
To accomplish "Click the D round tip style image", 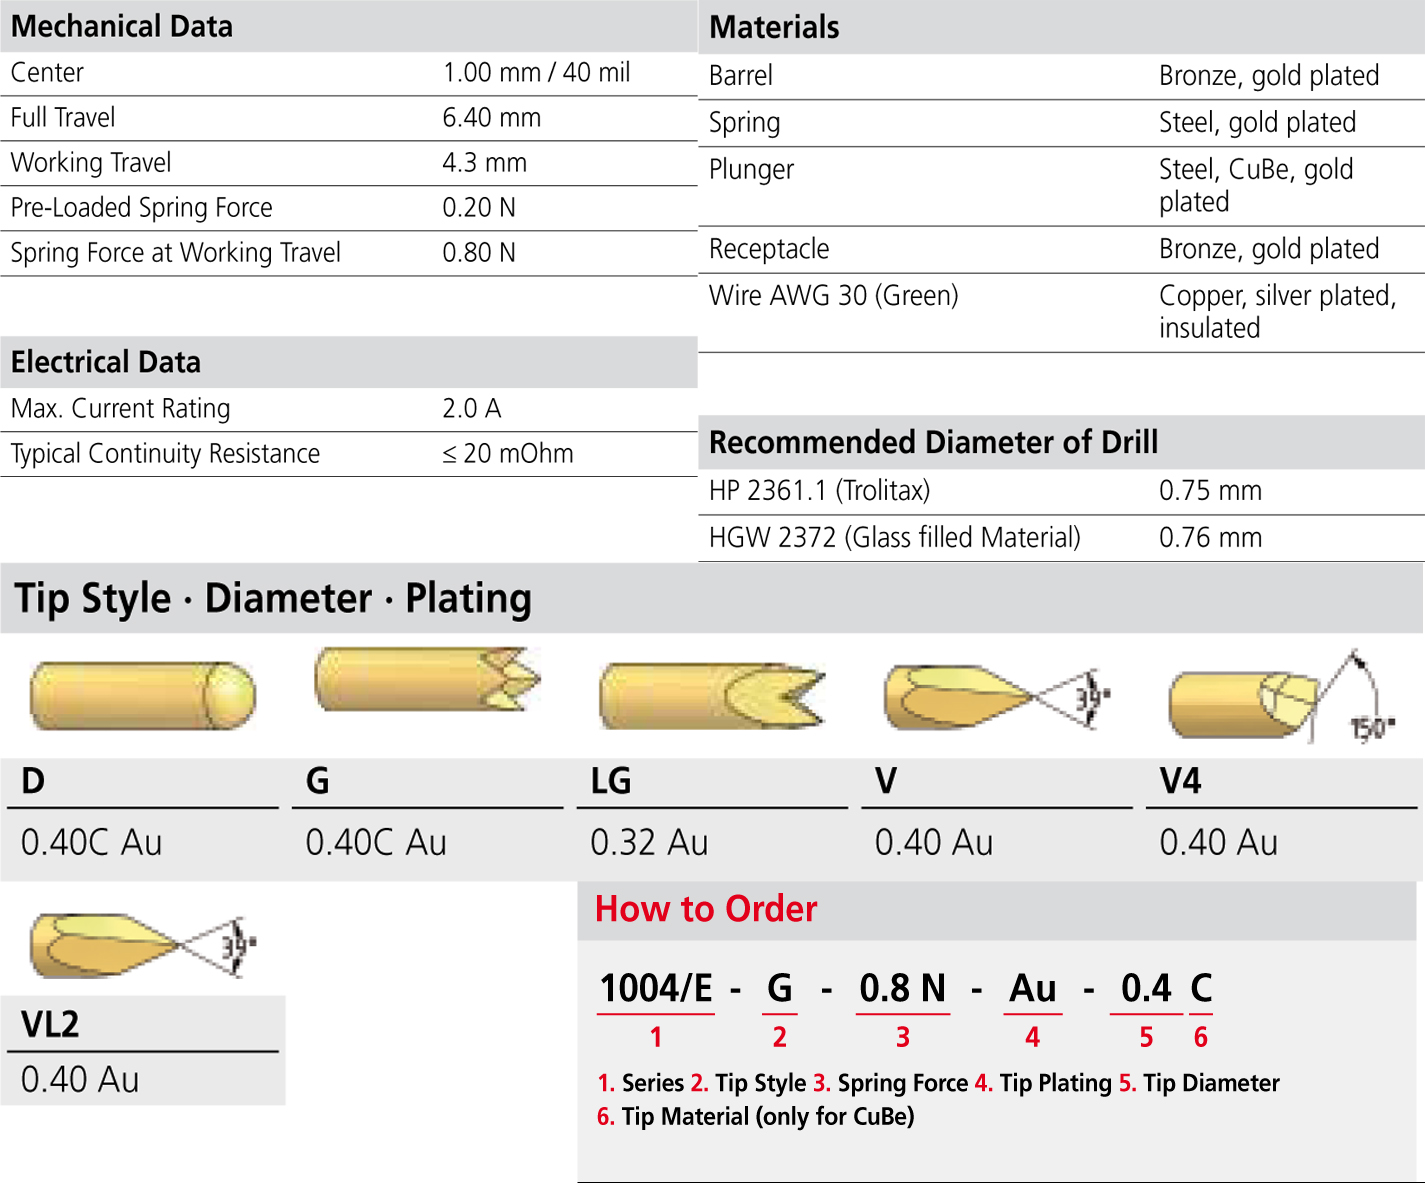I will (x=142, y=695).
